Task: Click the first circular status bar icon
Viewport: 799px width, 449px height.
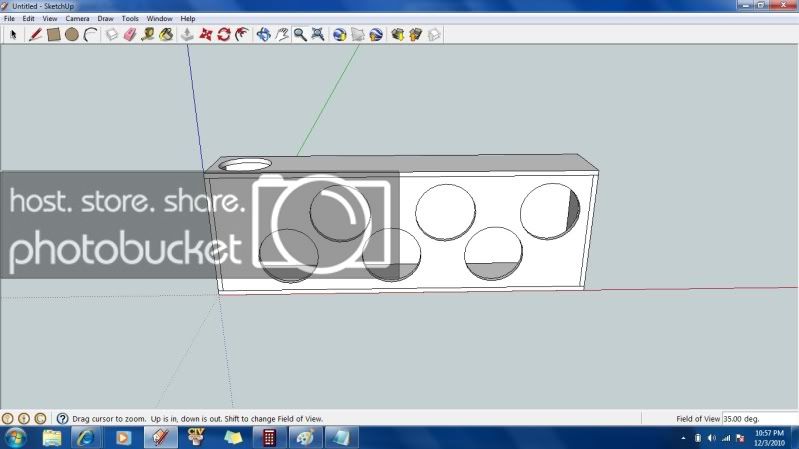Action: click(x=8, y=418)
